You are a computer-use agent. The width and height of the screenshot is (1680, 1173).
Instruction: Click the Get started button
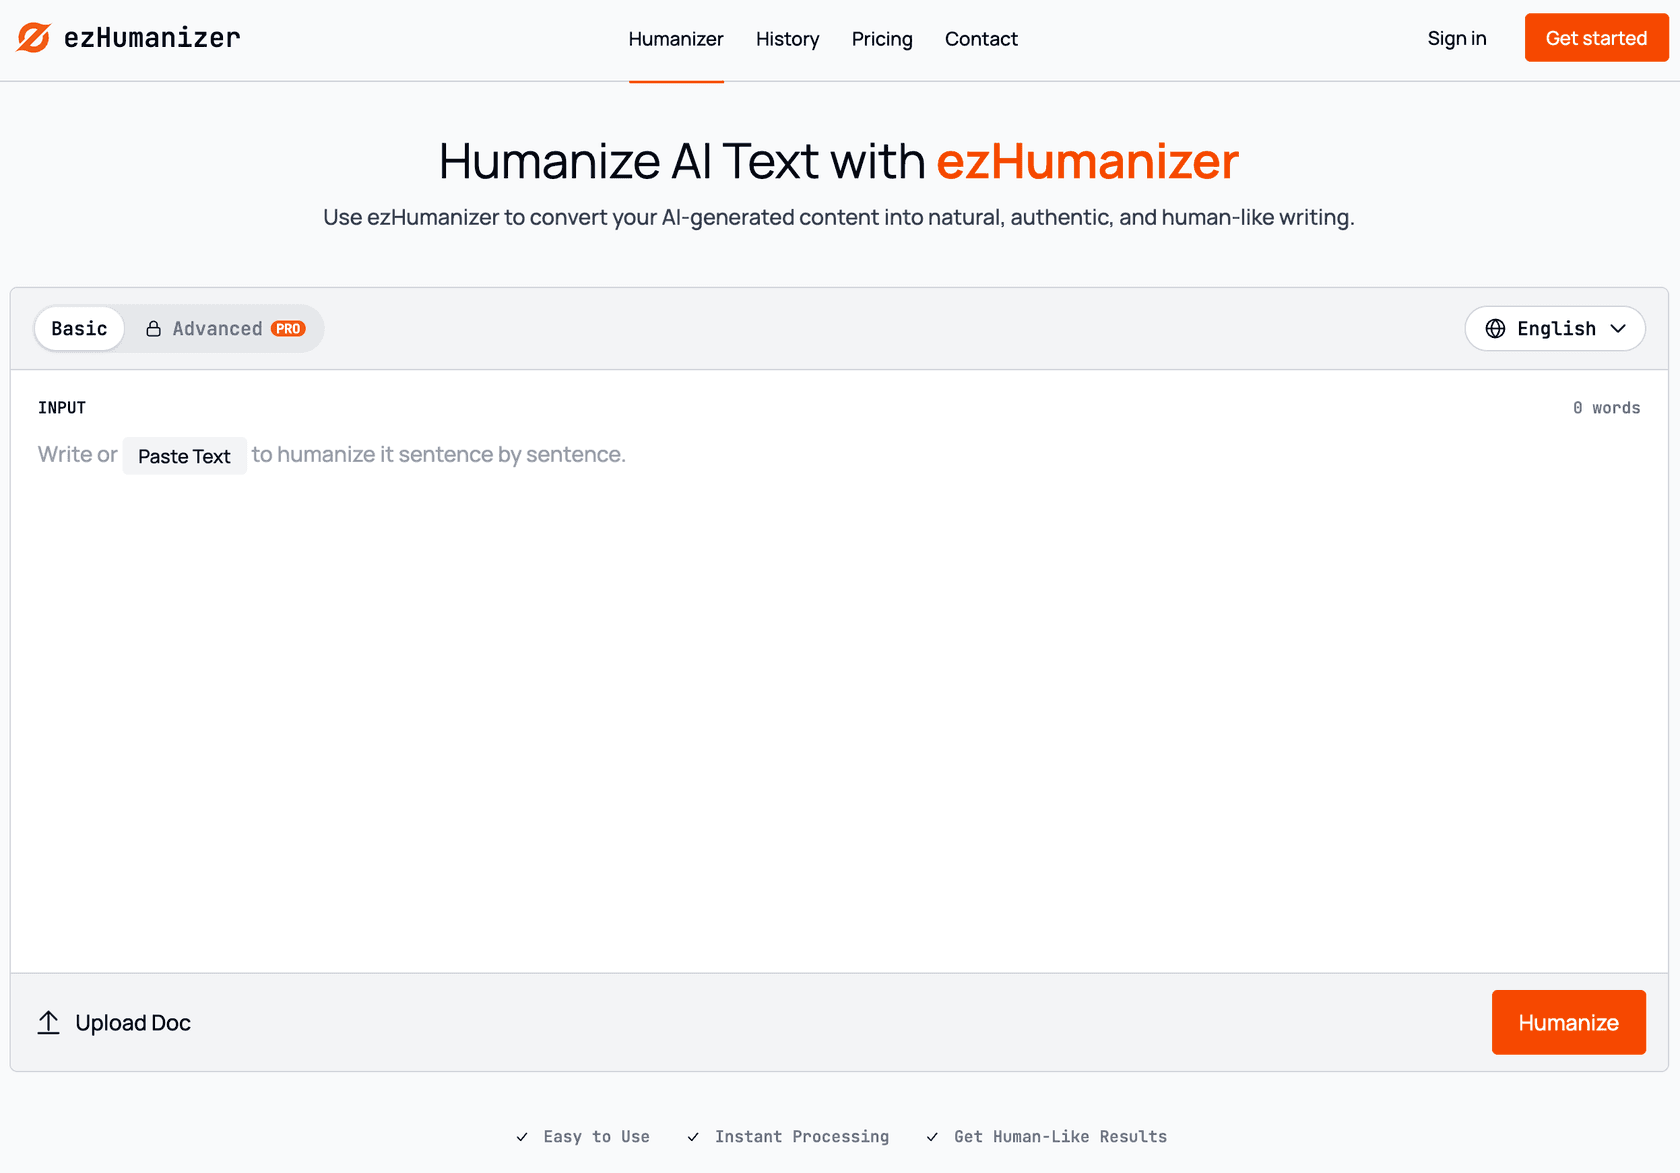tap(1596, 38)
